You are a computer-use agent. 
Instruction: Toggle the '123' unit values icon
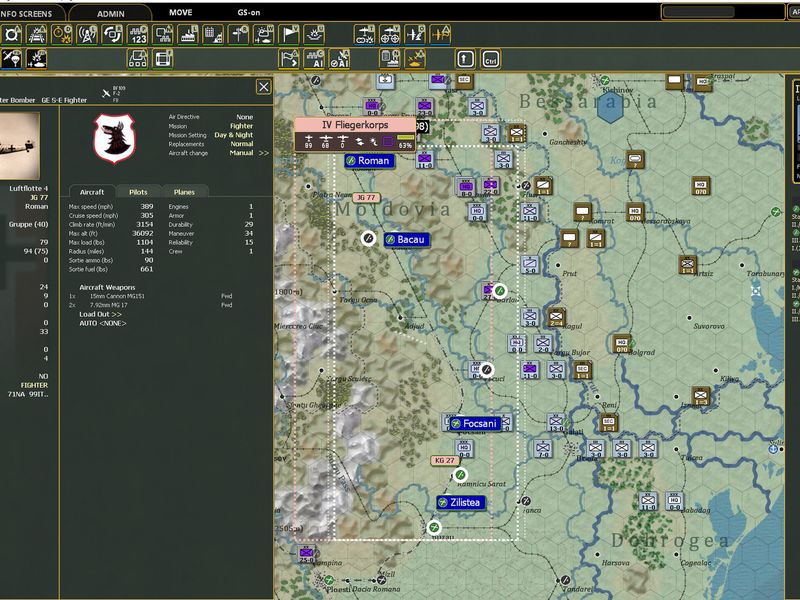coord(137,35)
